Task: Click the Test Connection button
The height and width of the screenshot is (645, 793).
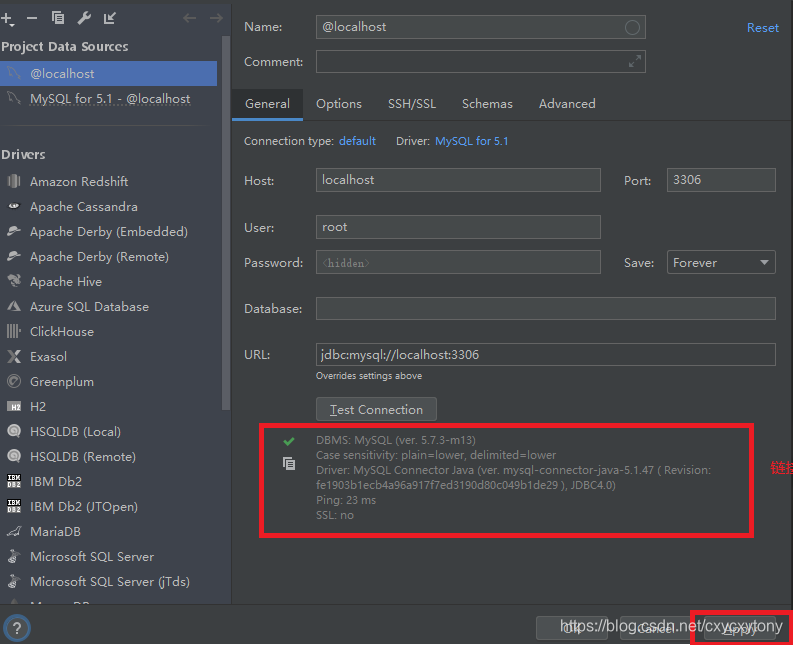Action: click(x=376, y=409)
